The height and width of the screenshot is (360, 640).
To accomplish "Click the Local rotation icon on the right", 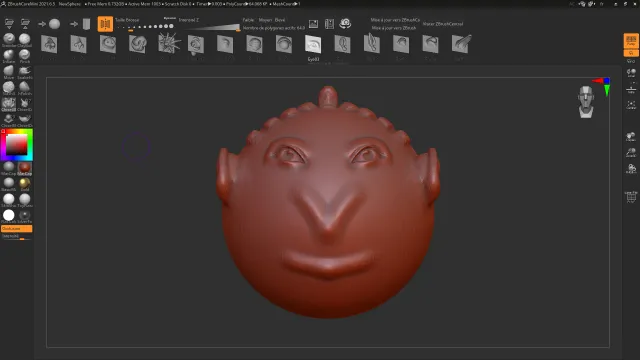I will 631,73.
